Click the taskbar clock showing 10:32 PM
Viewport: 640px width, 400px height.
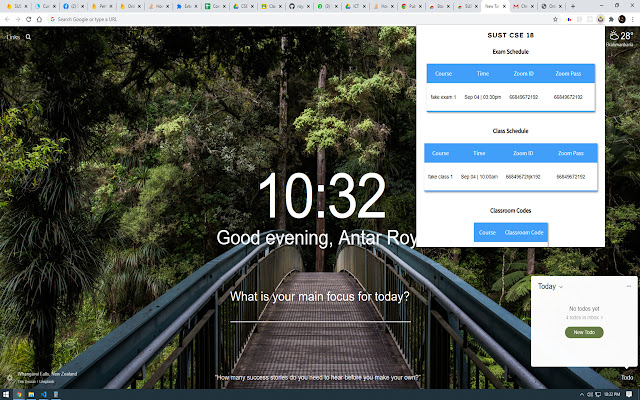[x=612, y=394]
